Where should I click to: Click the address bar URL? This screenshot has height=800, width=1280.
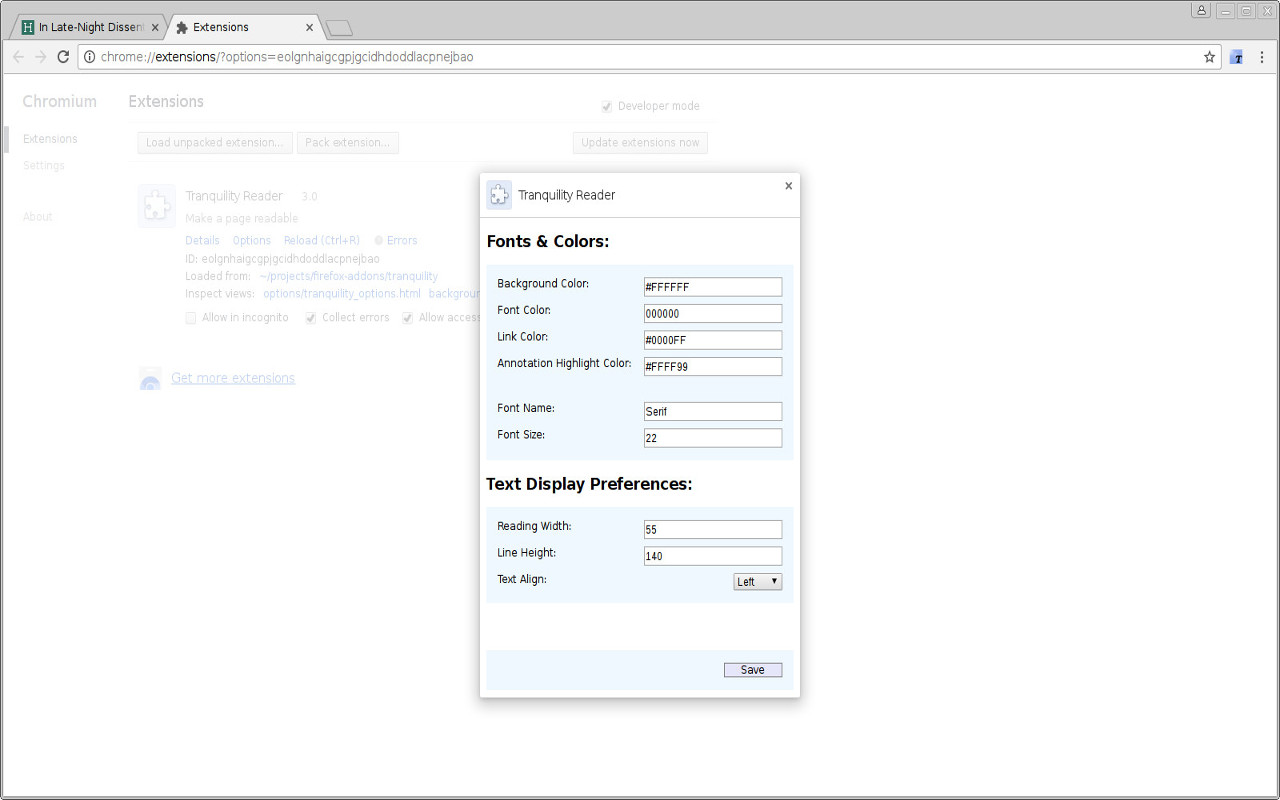tap(287, 57)
